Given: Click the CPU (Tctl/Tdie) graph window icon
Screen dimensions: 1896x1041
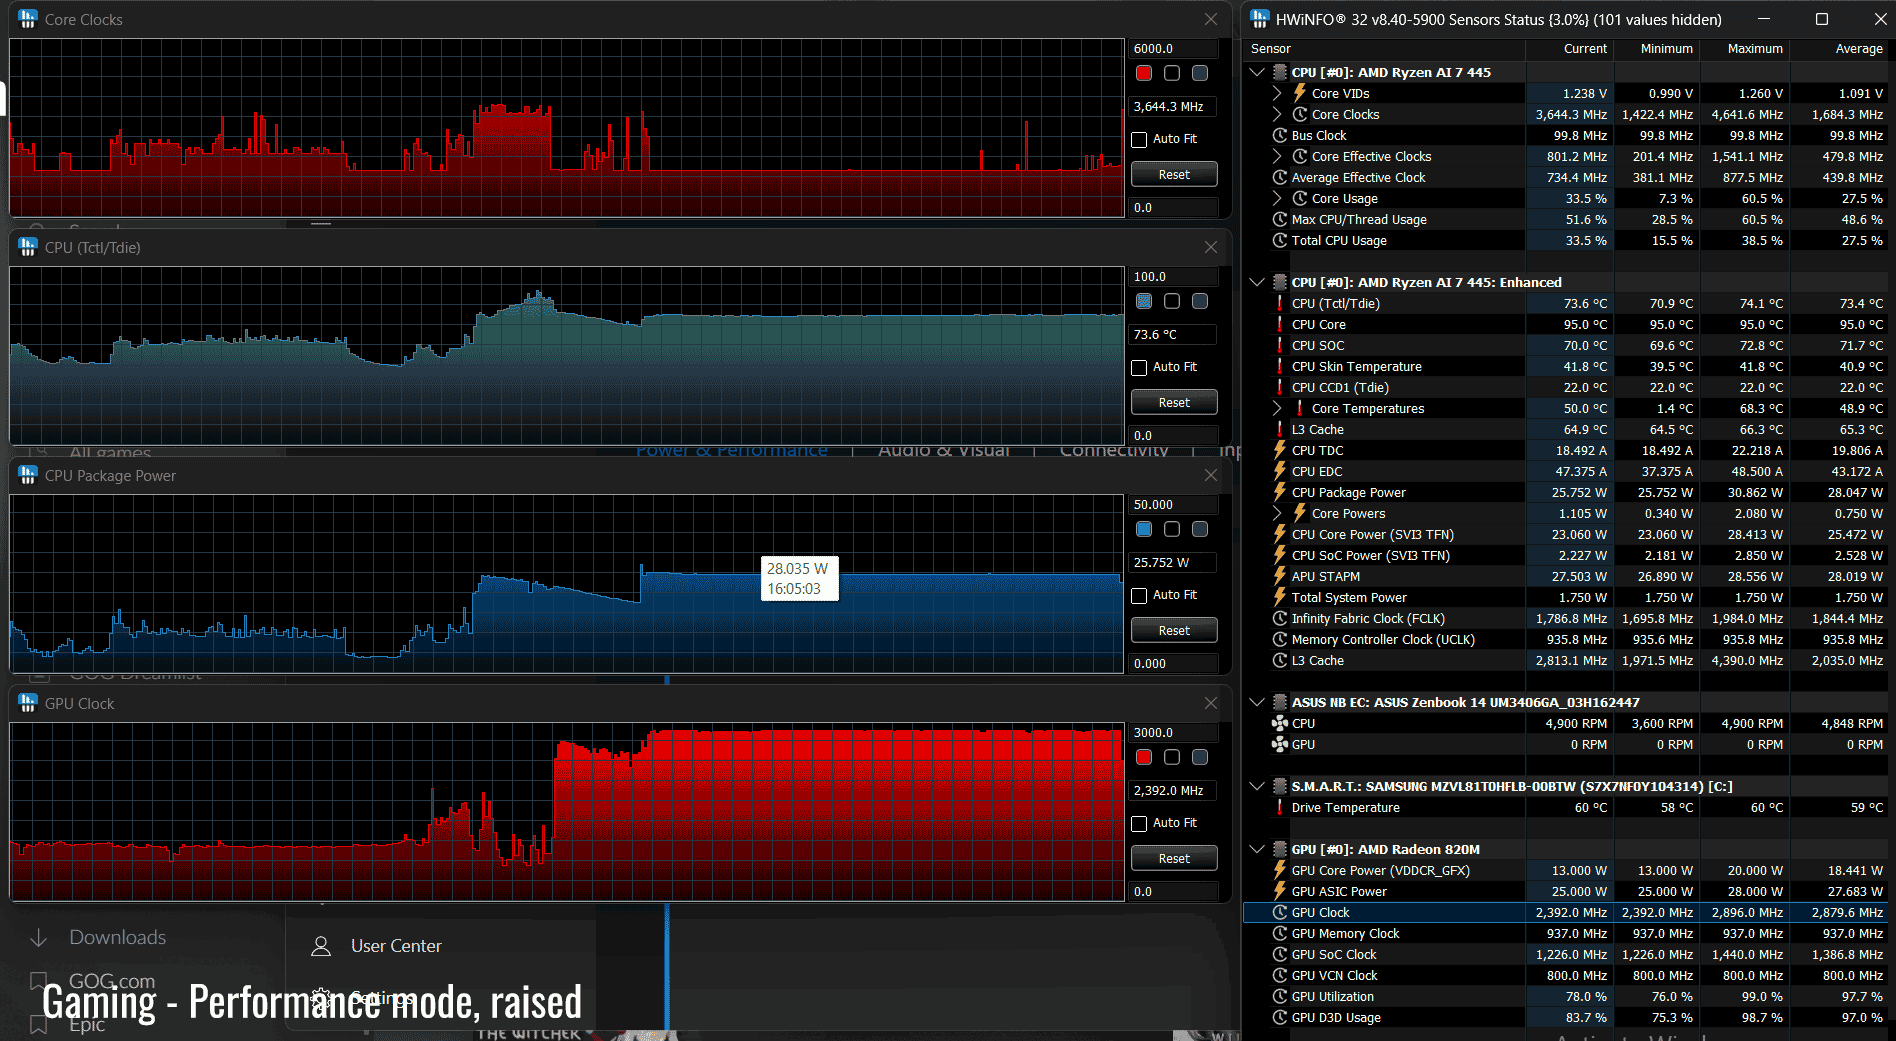Looking at the screenshot, I should click(x=28, y=247).
